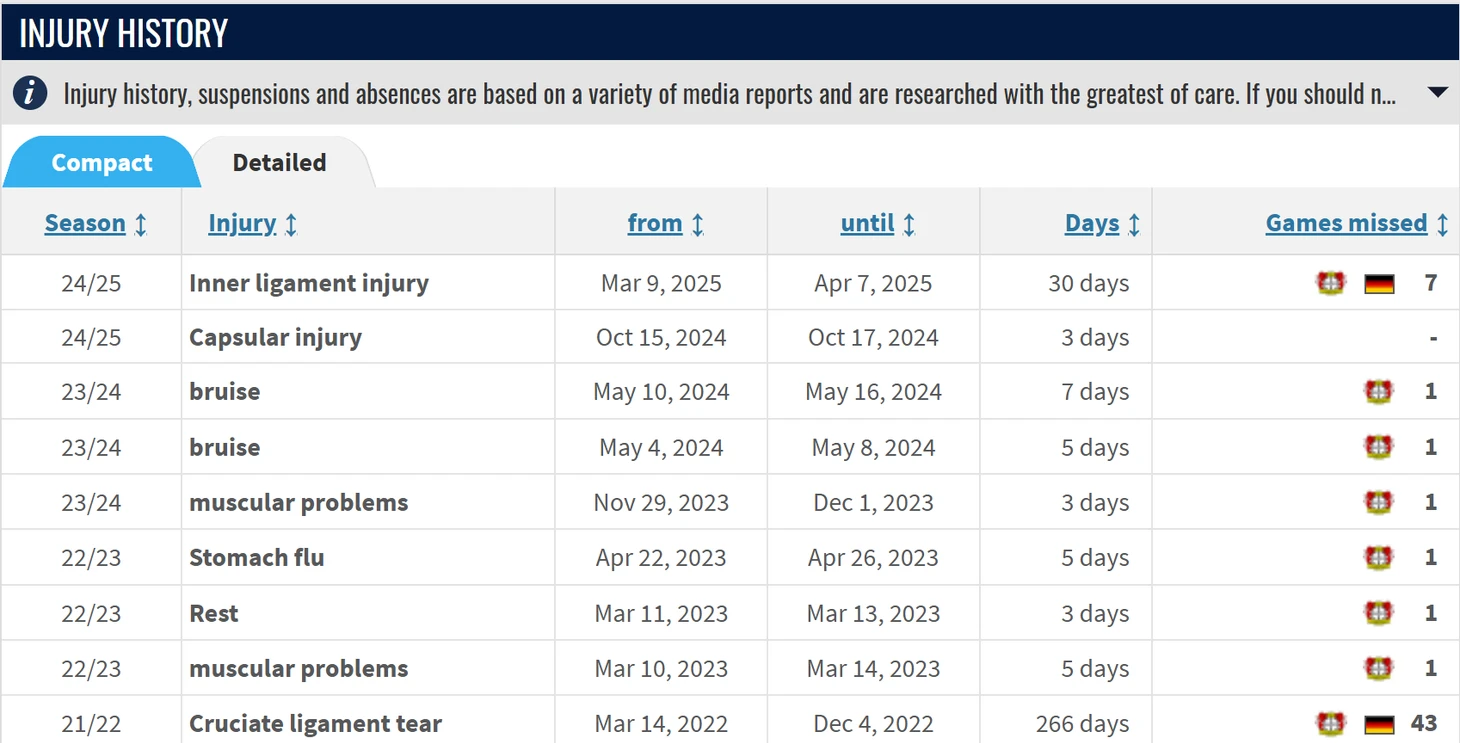Click the Cruciate ligament tear entry
1460x743 pixels.
click(x=315, y=724)
